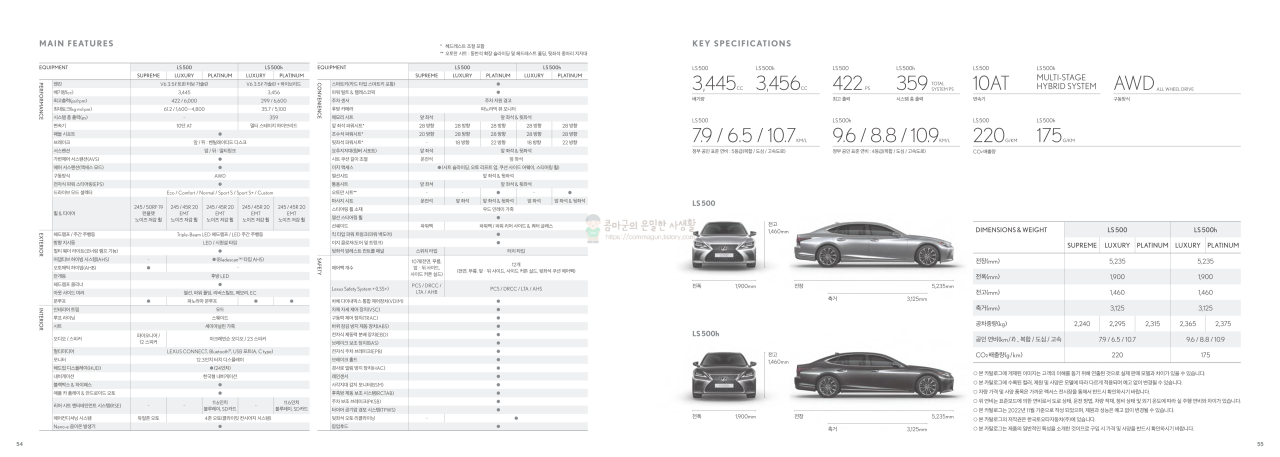The image size is (1280, 457).
Task: Click the 2,315 curb weight cell
Action: [x=1152, y=323]
